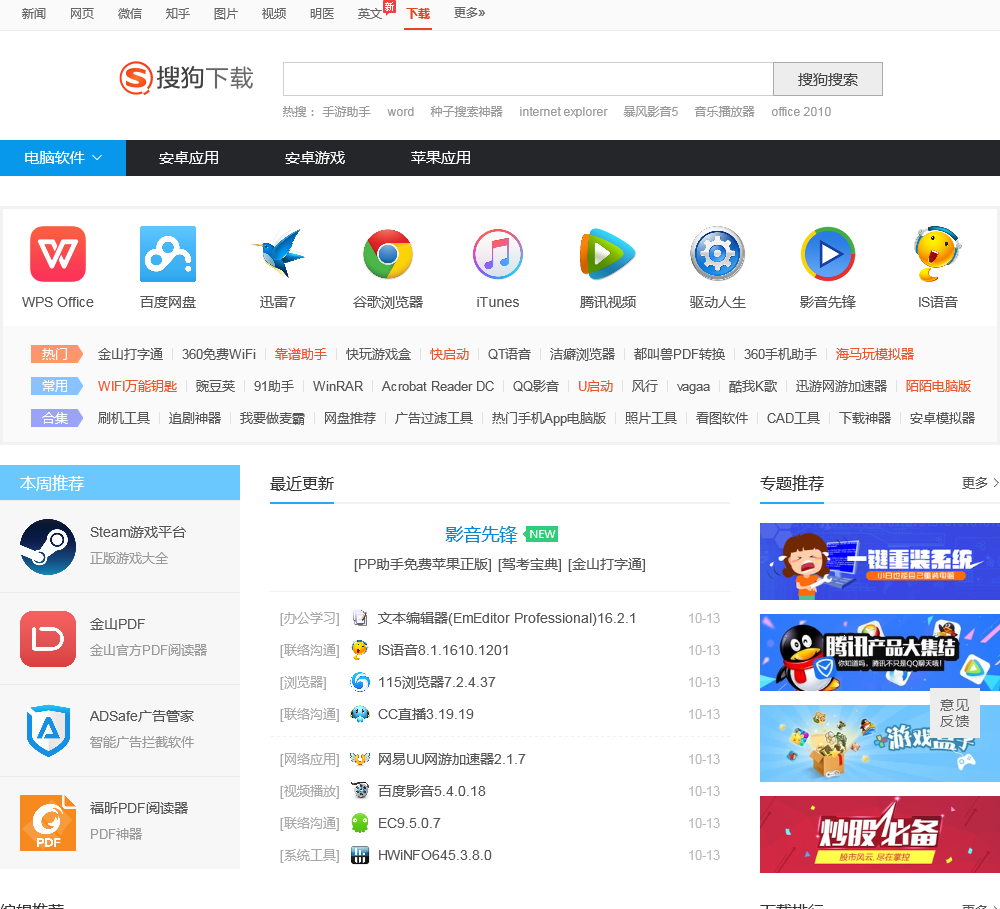Image resolution: width=1000 pixels, height=909 pixels.
Task: Open the 360免费WiFi link
Action: (x=219, y=354)
